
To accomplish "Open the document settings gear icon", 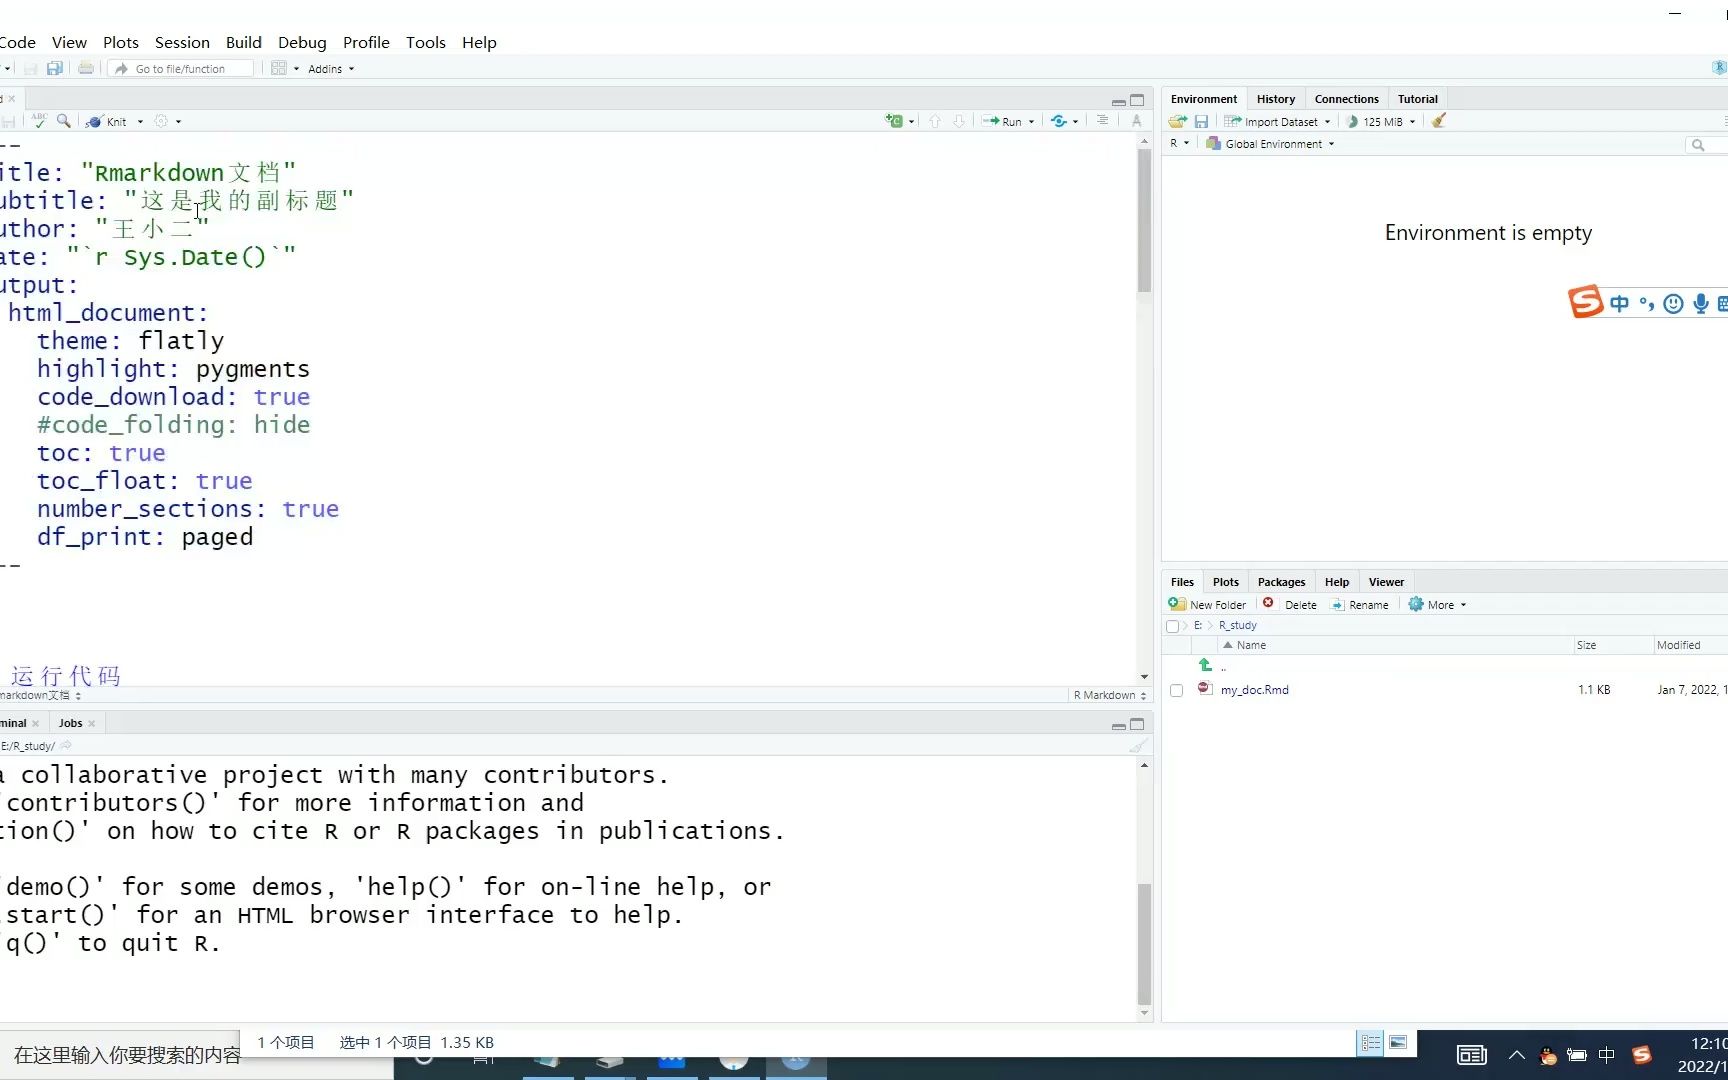I will pos(161,121).
